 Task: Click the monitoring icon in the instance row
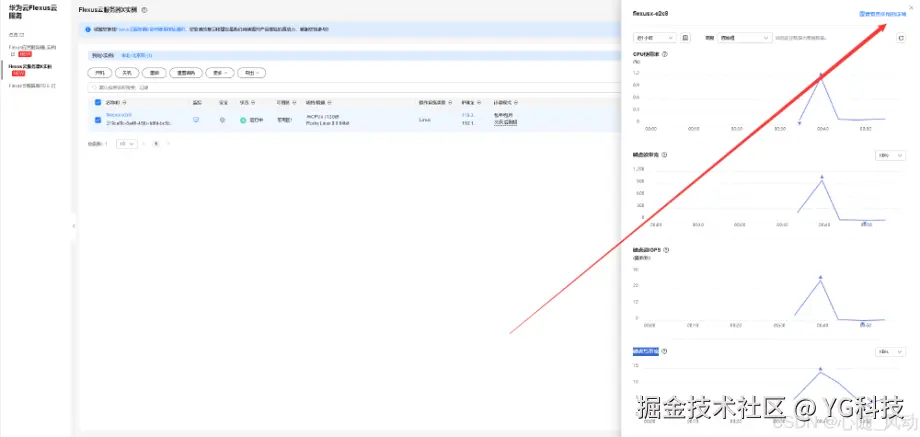point(197,120)
